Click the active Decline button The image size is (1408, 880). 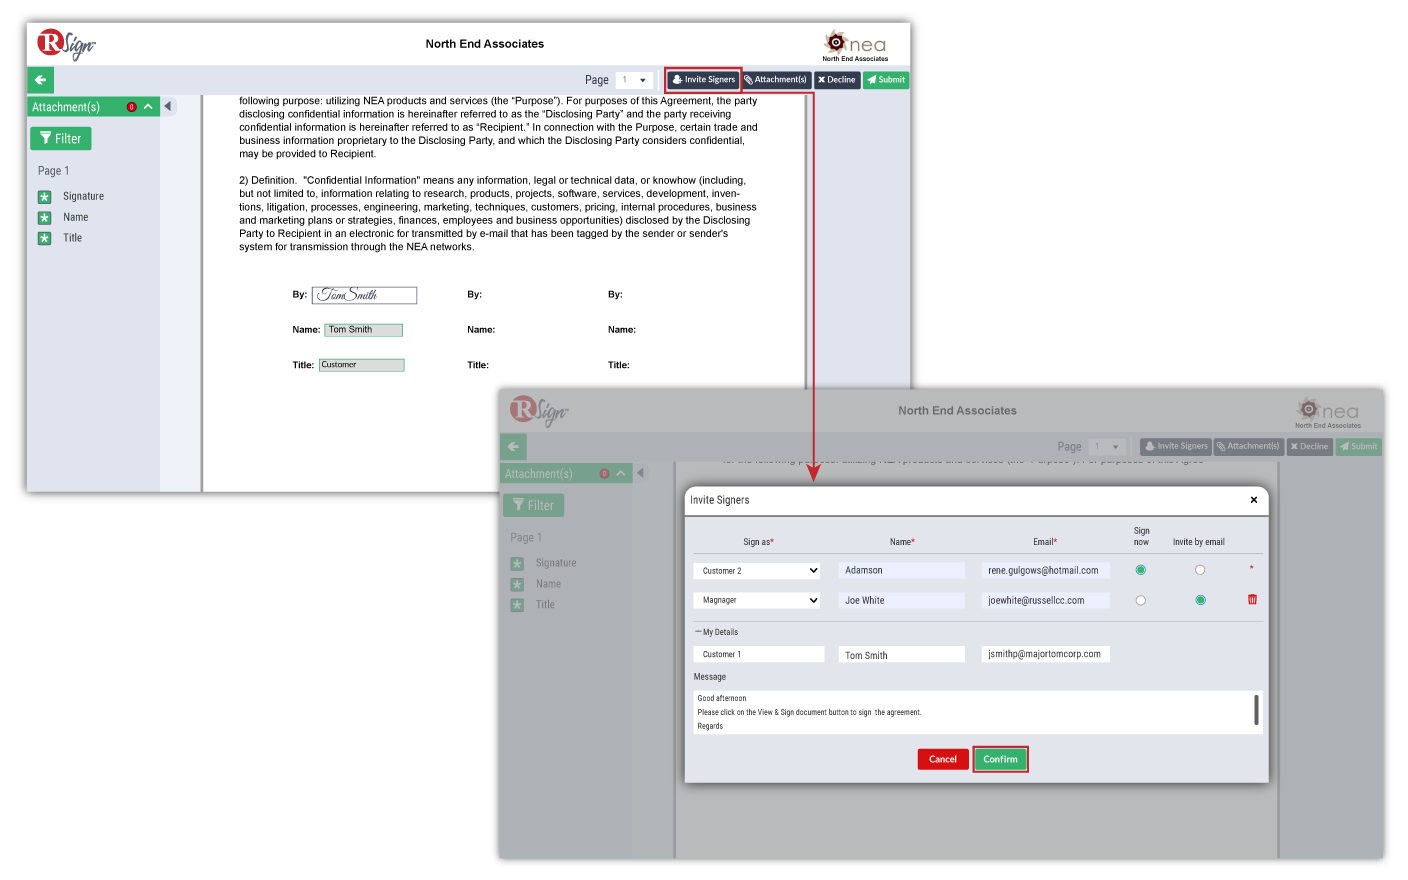click(x=837, y=80)
